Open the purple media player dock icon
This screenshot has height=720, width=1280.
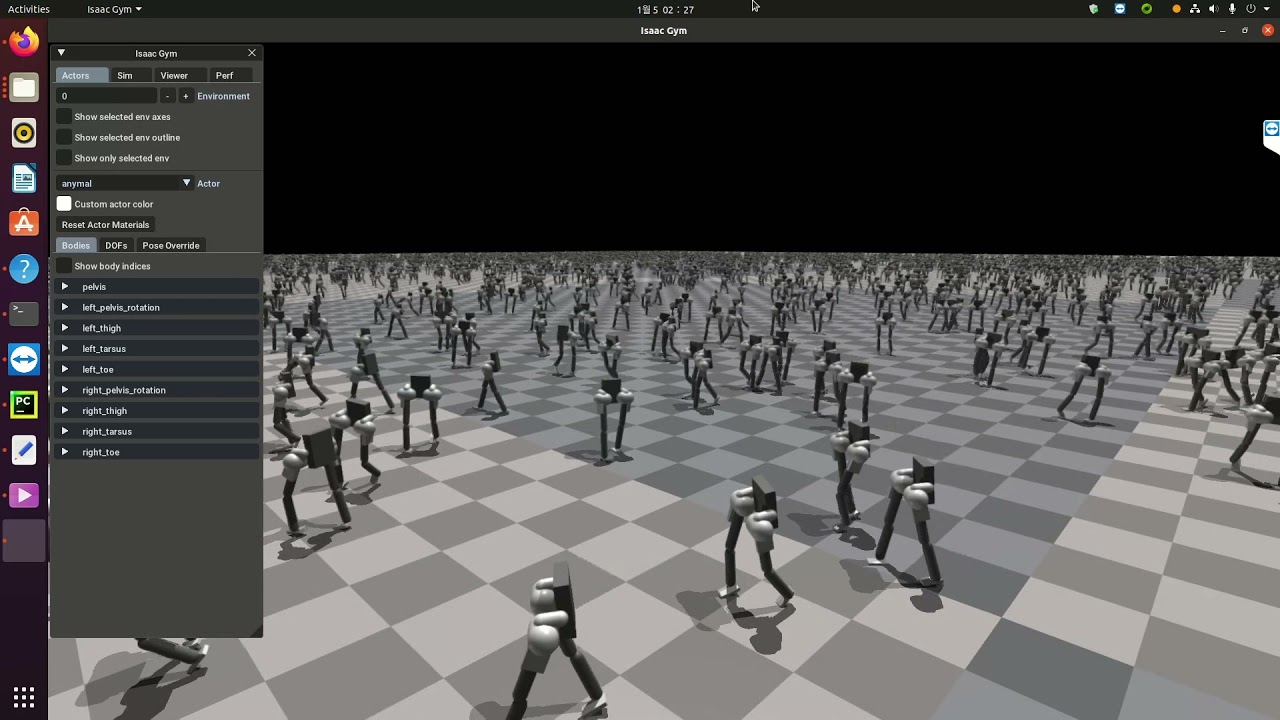click(24, 495)
